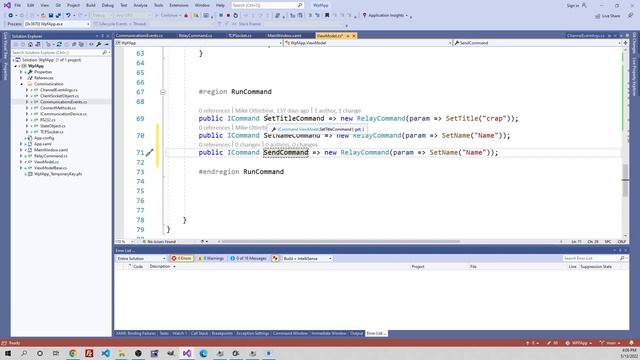Click the Save icon in toolbar

click(x=51, y=16)
